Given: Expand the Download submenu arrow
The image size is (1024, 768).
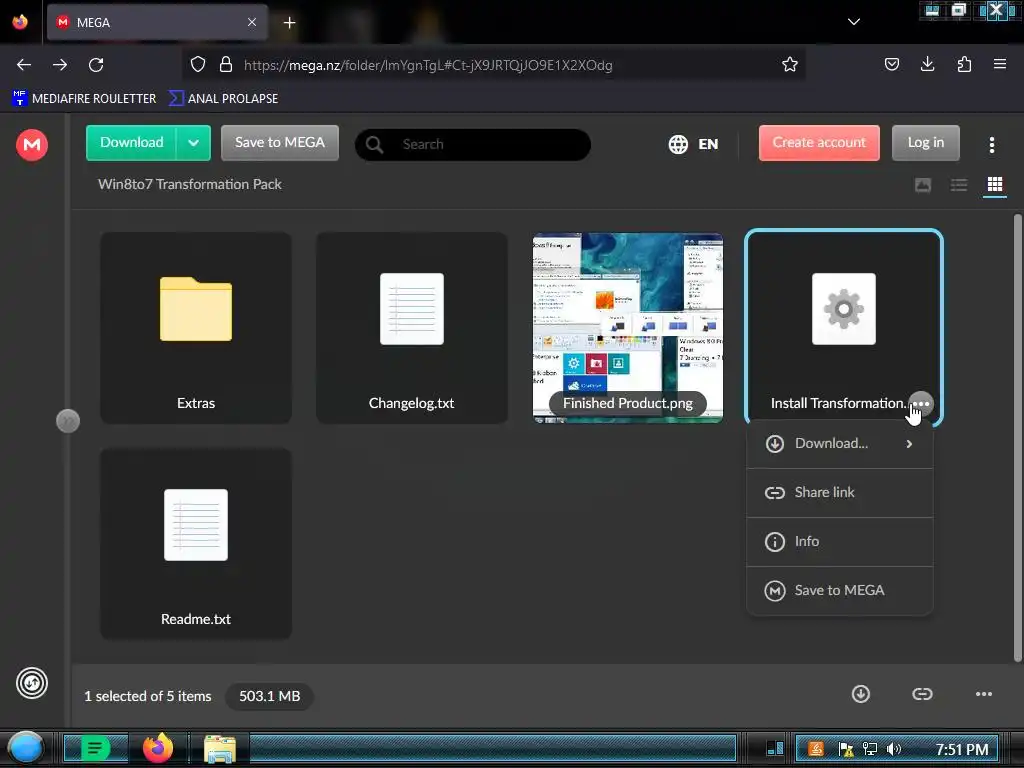Looking at the screenshot, I should click(909, 444).
